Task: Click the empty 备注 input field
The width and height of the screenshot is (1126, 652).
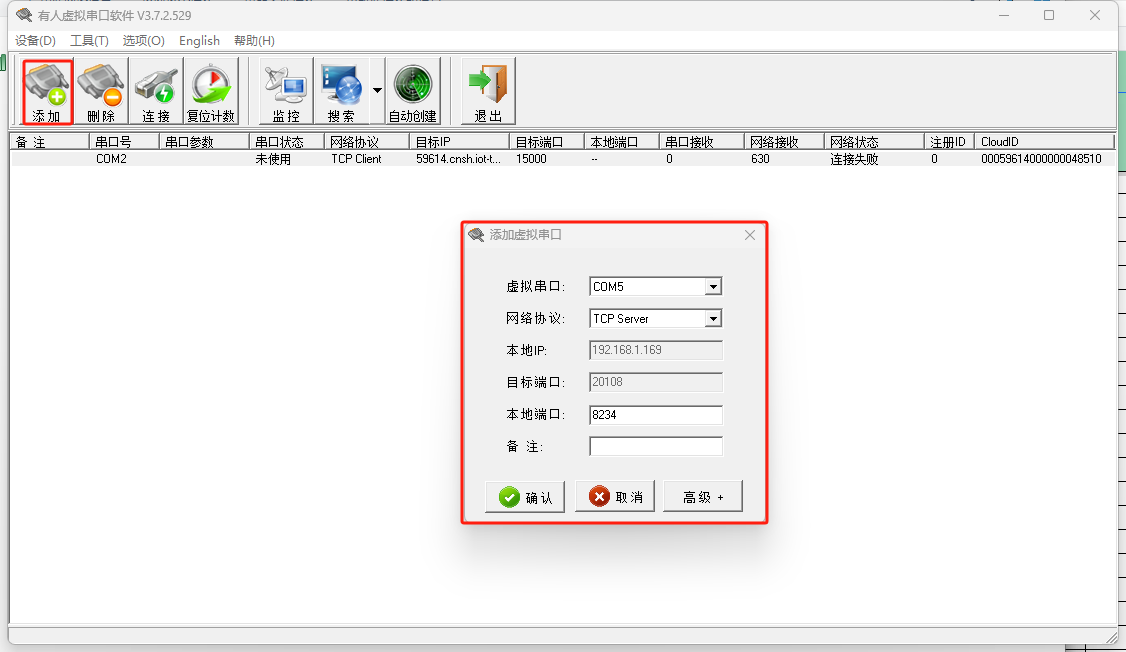Action: tap(656, 446)
